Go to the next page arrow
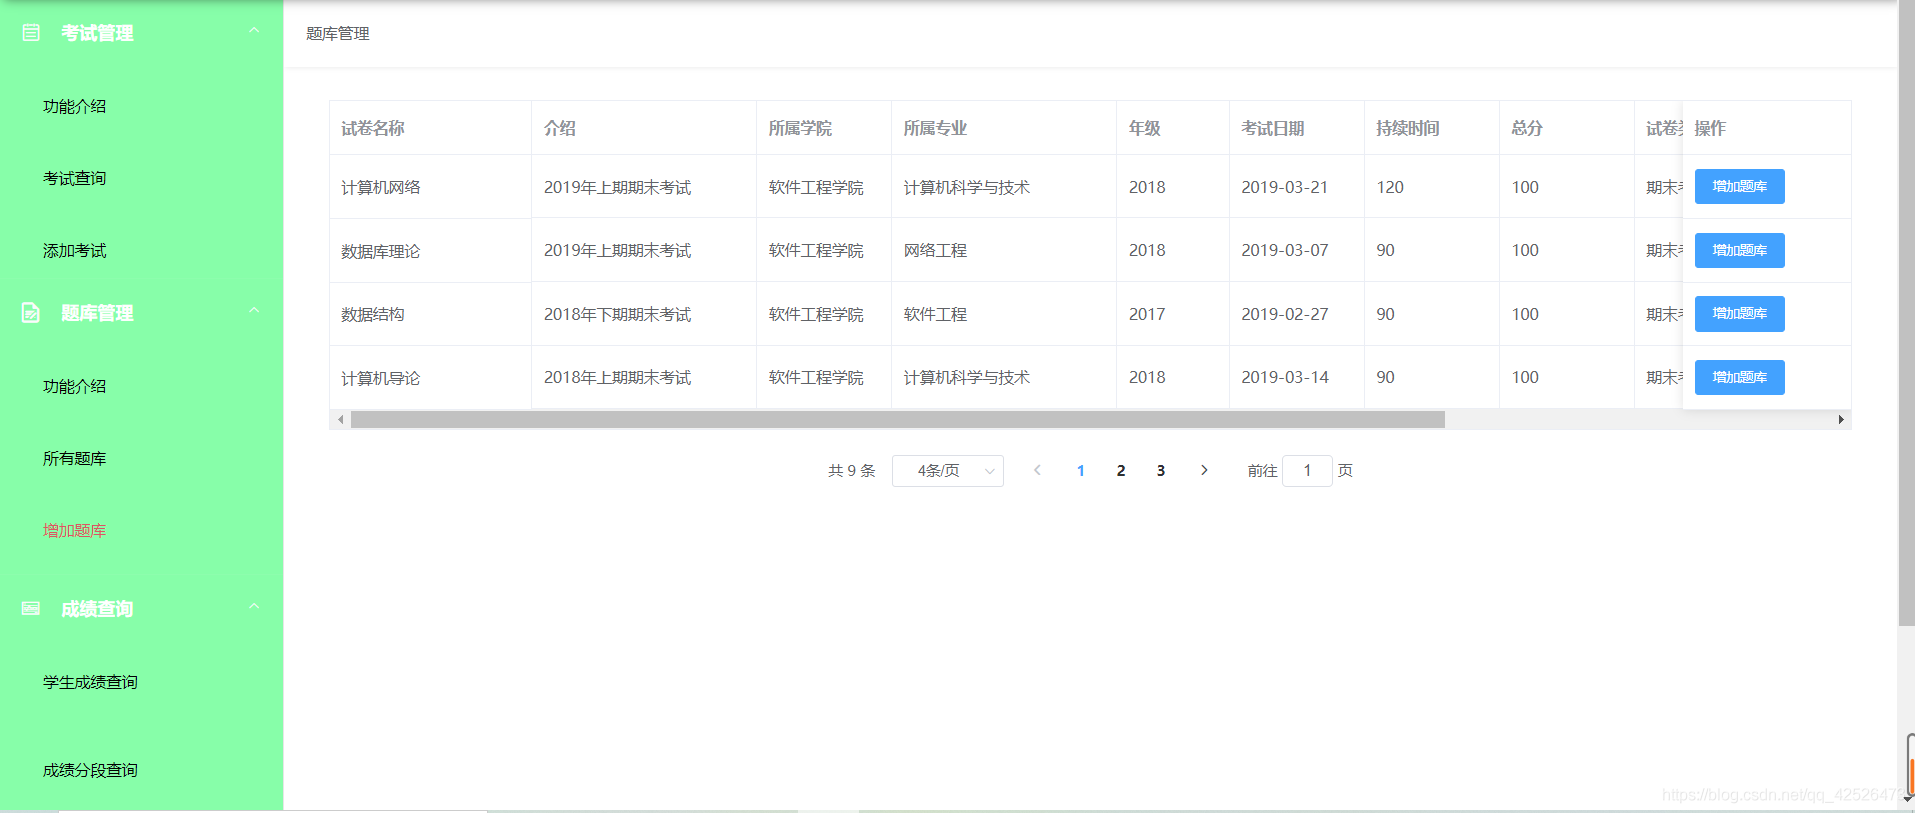 click(1204, 470)
